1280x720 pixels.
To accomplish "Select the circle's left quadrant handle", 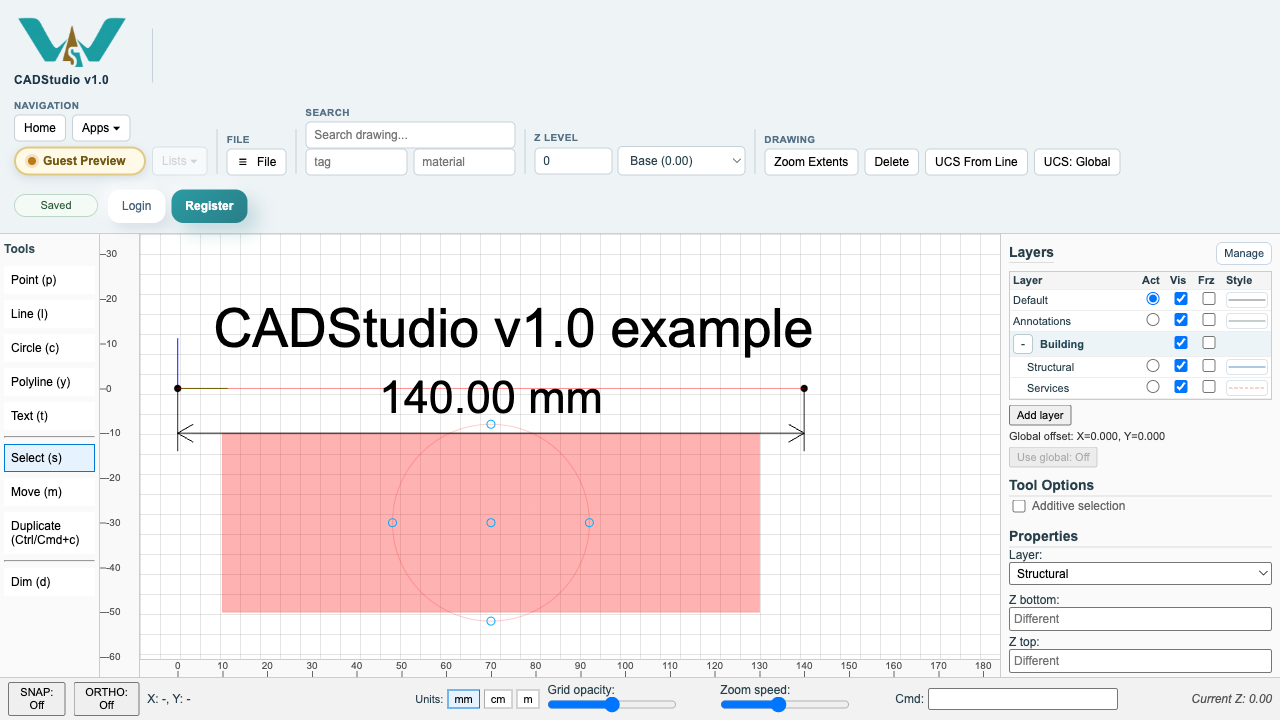I will tap(392, 523).
